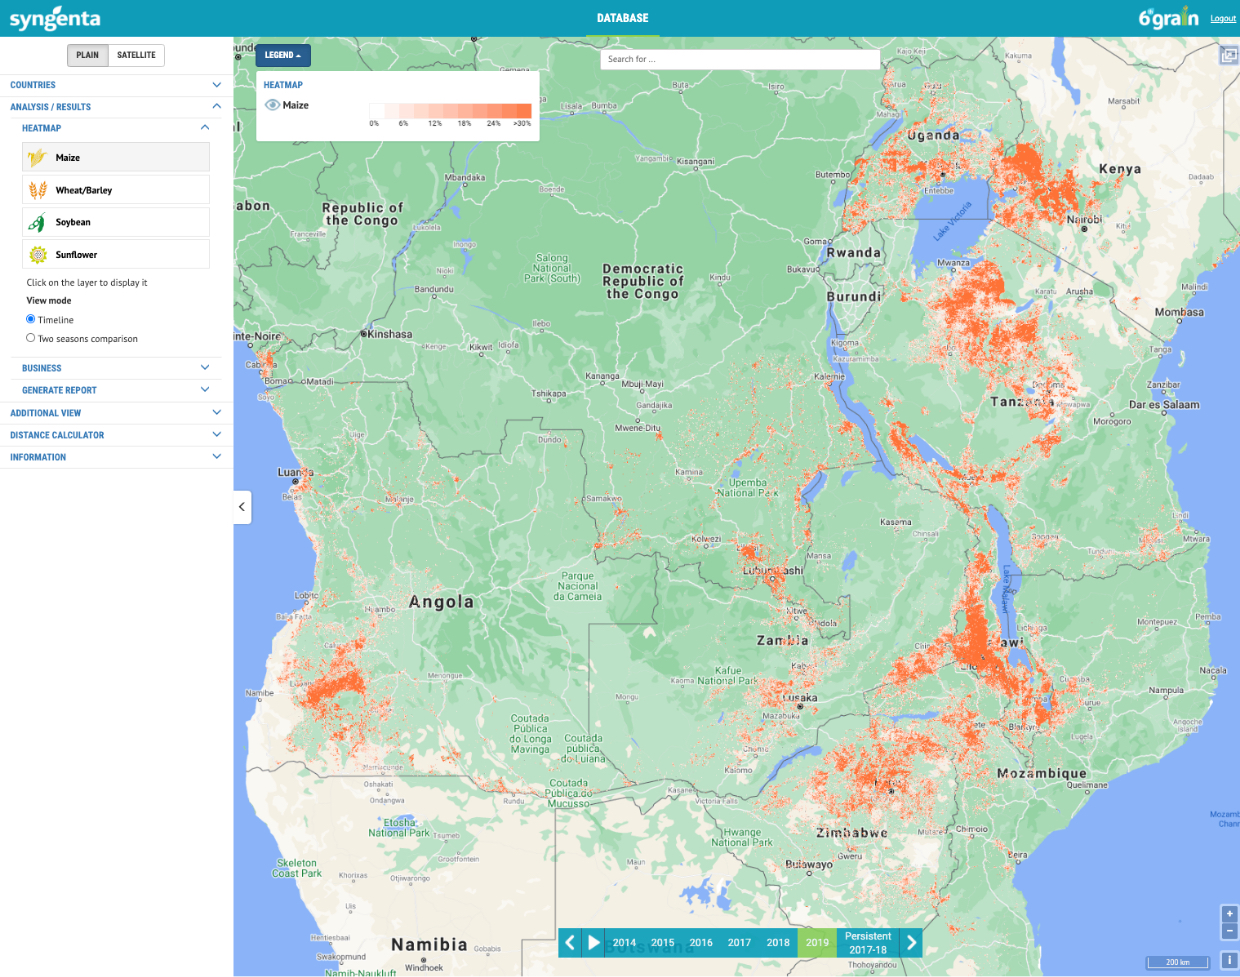Open the Database tab
The image size is (1240, 977).
(622, 18)
